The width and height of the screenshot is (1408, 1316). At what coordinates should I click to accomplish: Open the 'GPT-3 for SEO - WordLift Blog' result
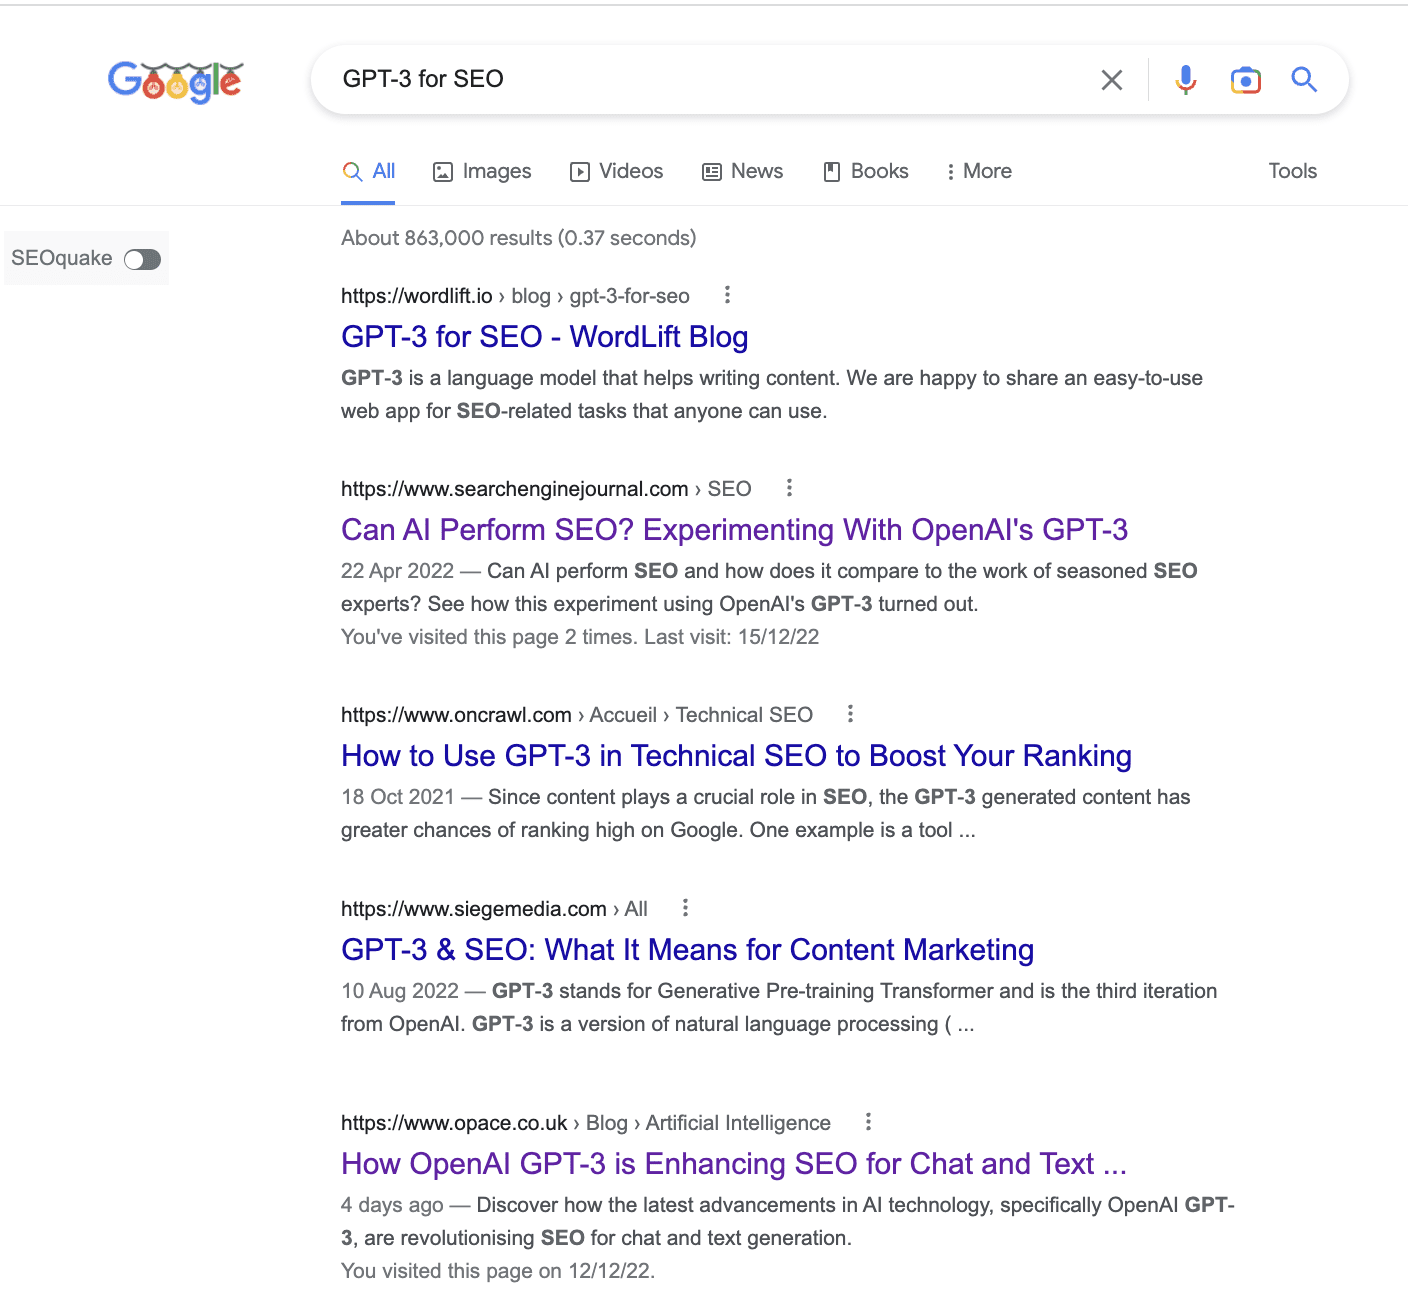click(x=544, y=337)
